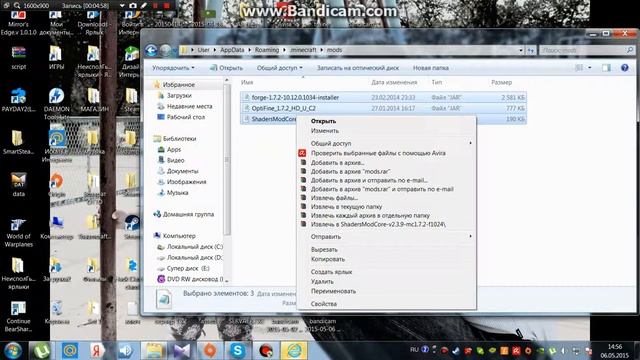
Task: Open the Документы library in sidebar
Action: point(182,171)
